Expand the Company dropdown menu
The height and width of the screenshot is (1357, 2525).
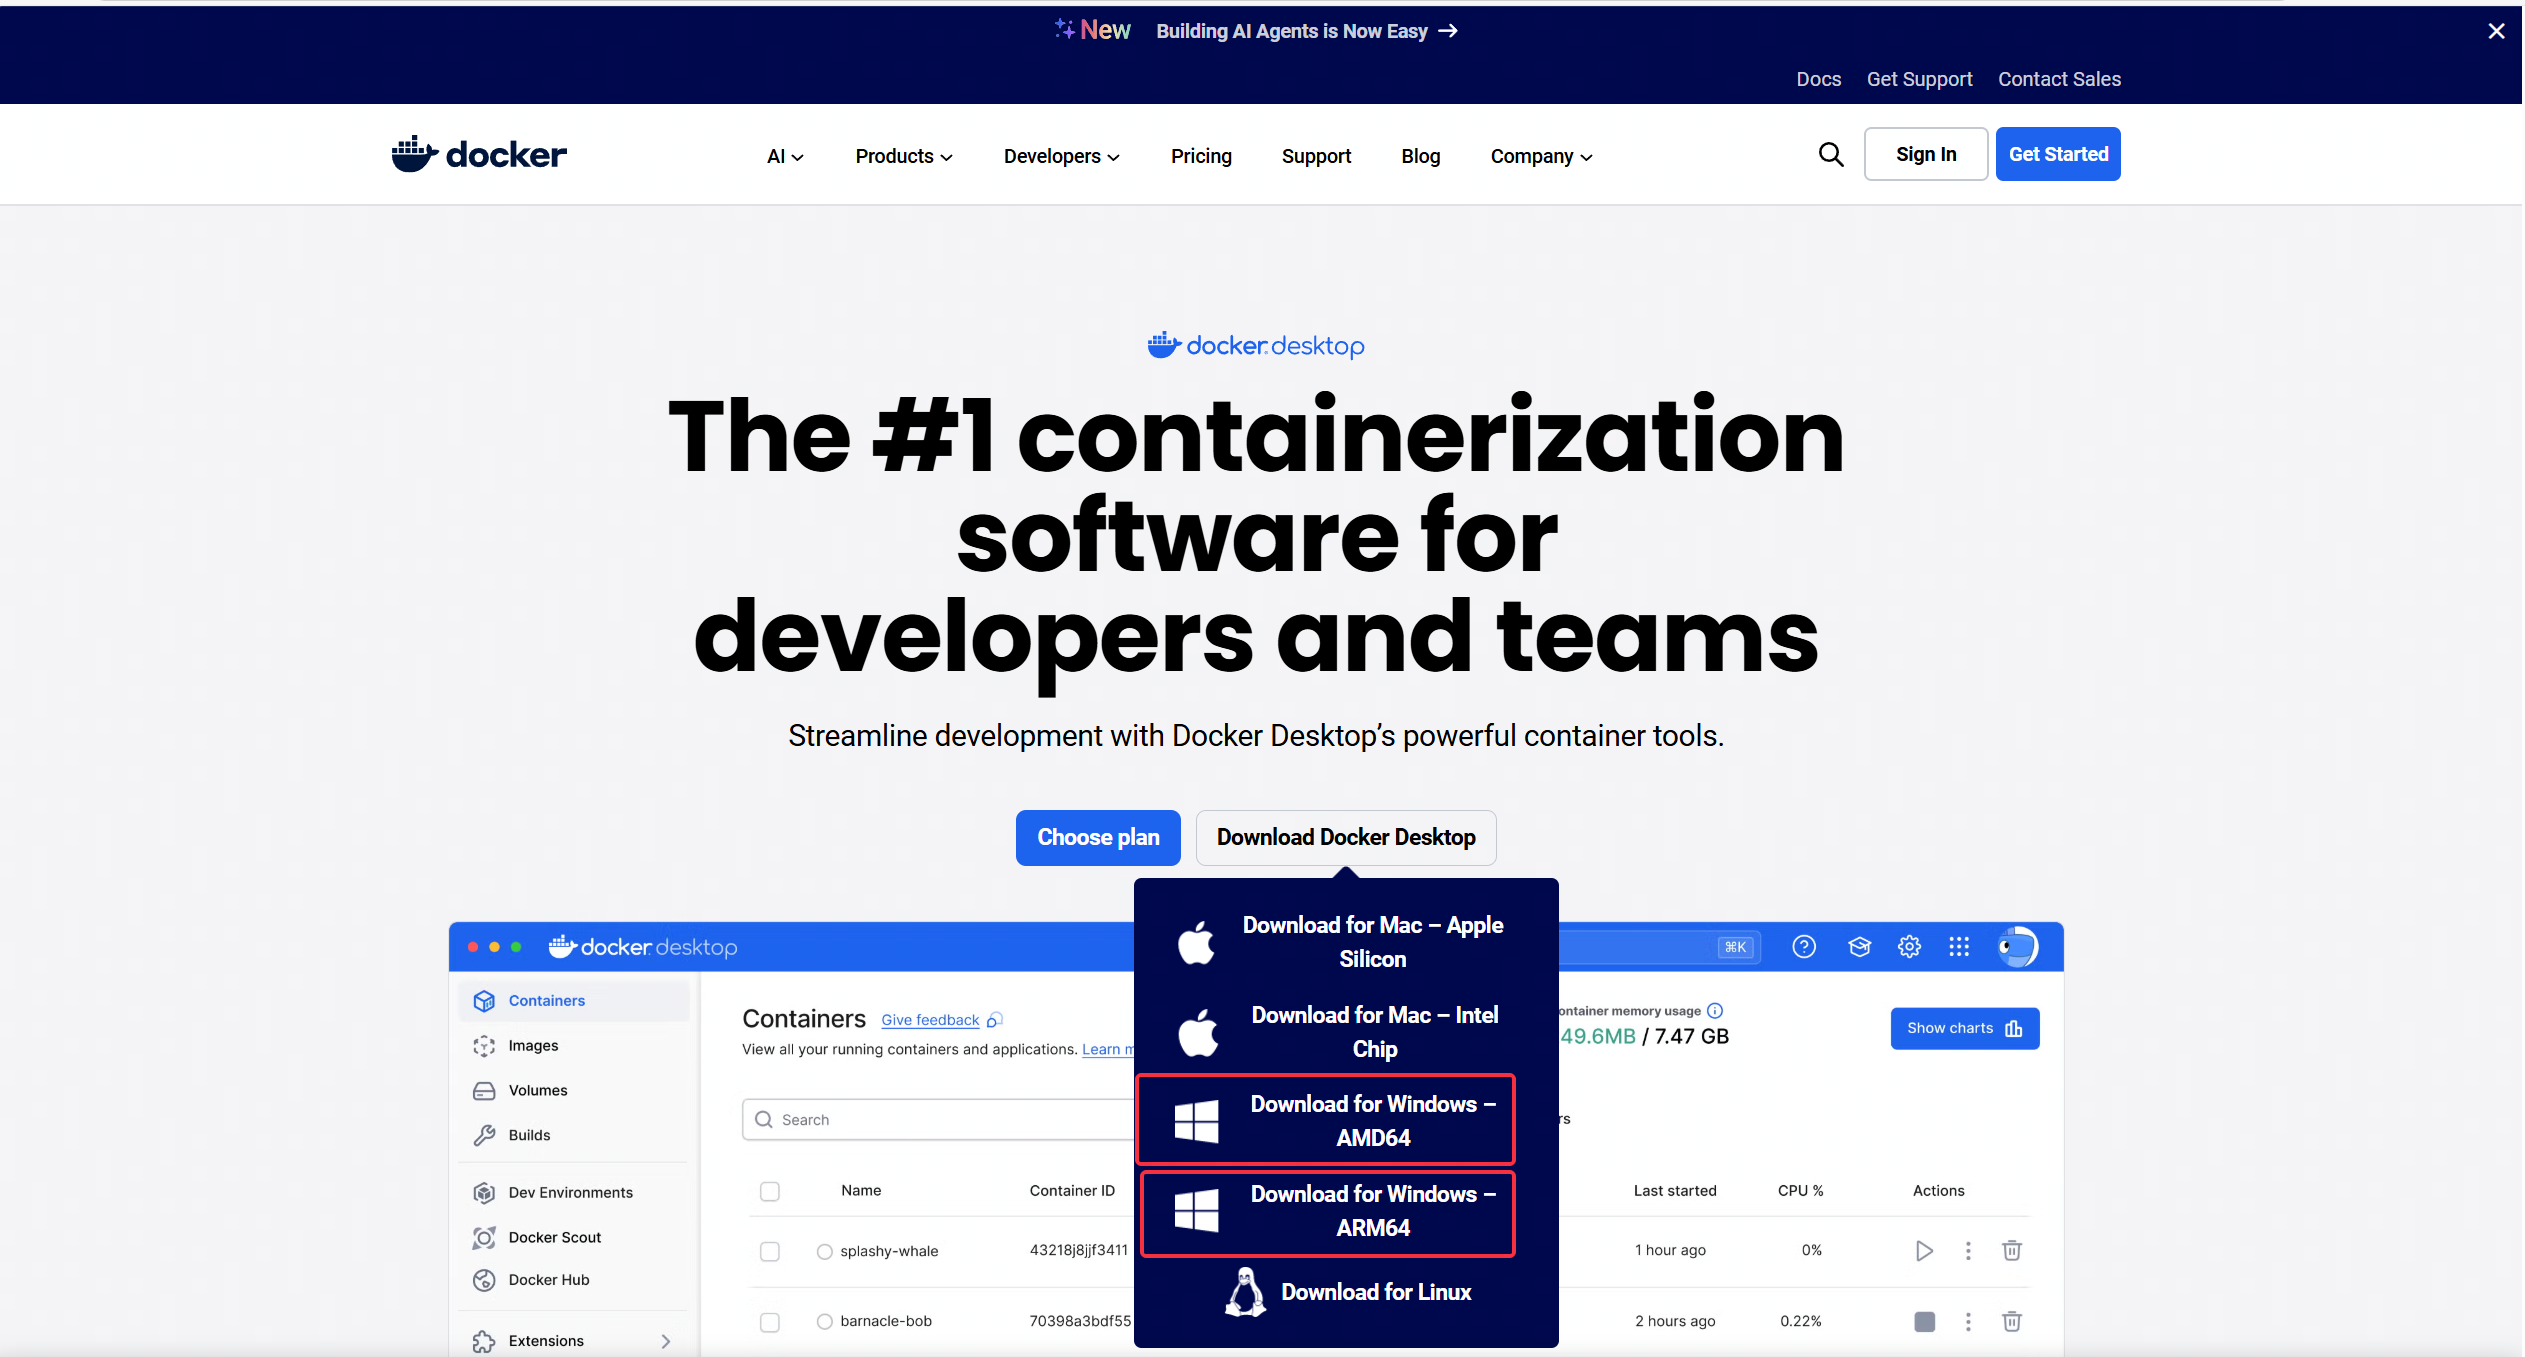pyautogui.click(x=1541, y=156)
